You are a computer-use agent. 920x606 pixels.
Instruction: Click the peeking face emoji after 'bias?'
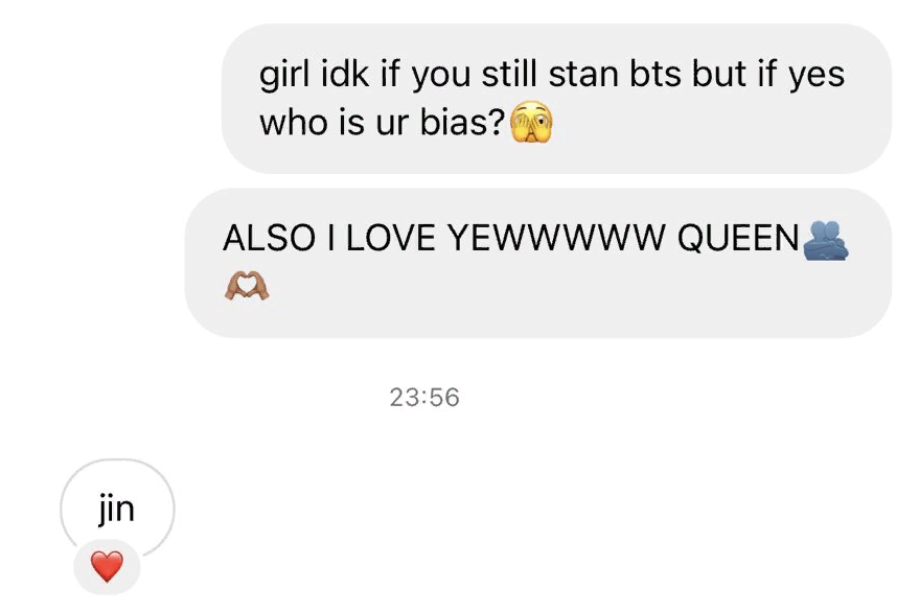531,121
